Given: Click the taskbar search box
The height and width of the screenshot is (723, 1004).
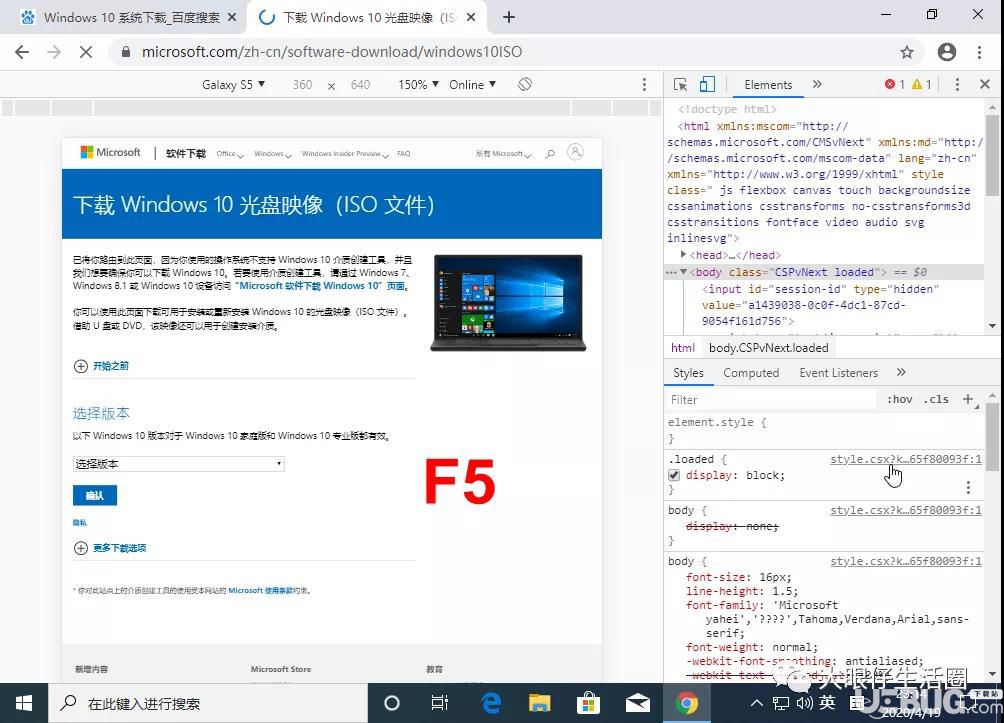Looking at the screenshot, I should tap(208, 703).
